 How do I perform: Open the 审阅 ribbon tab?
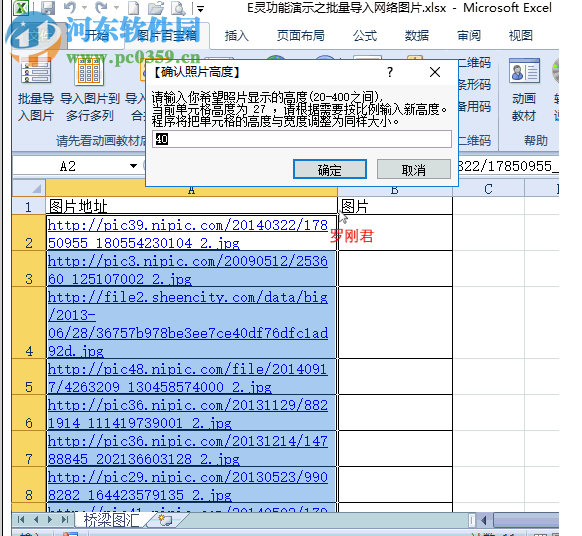pos(469,36)
